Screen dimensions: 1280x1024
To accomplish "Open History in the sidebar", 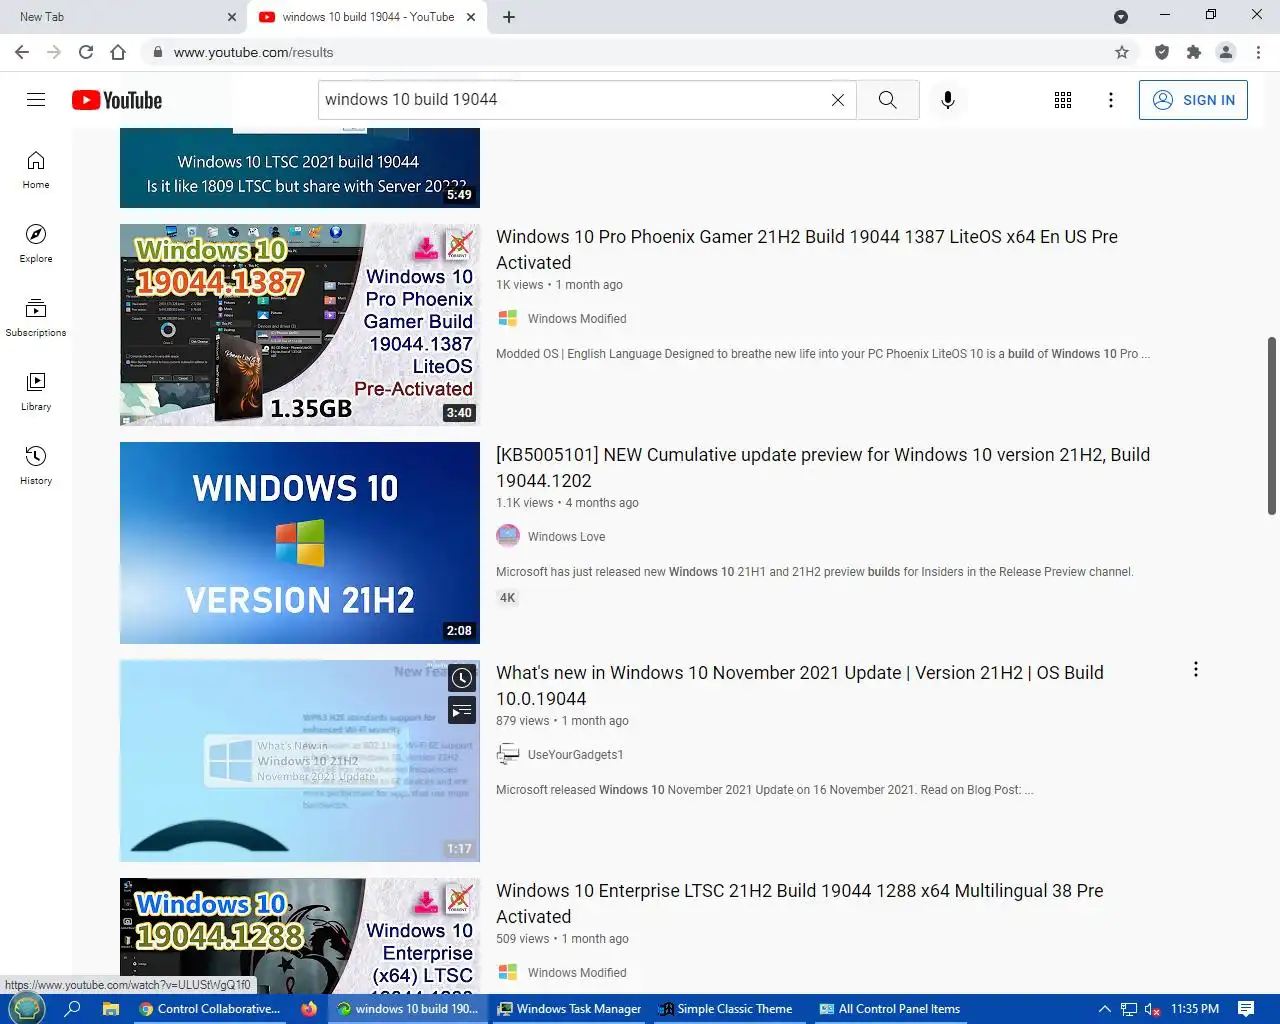I will coord(36,466).
